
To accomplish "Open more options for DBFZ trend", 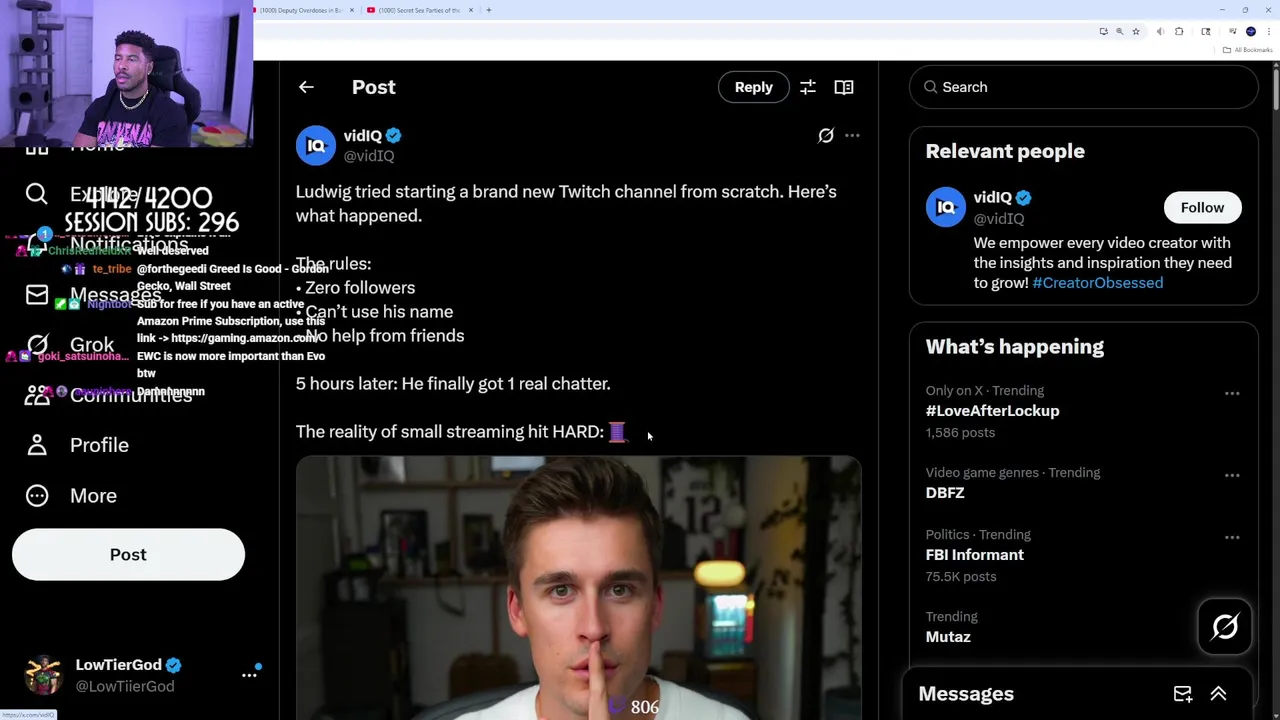I will [1232, 476].
